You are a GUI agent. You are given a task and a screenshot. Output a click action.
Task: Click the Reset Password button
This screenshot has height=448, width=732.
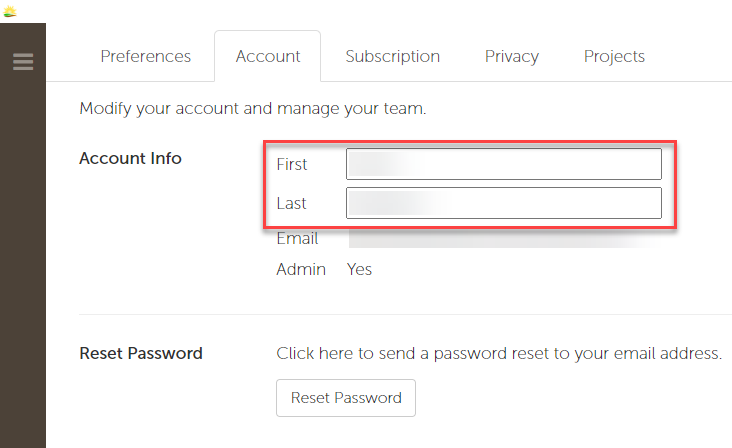[x=346, y=398]
